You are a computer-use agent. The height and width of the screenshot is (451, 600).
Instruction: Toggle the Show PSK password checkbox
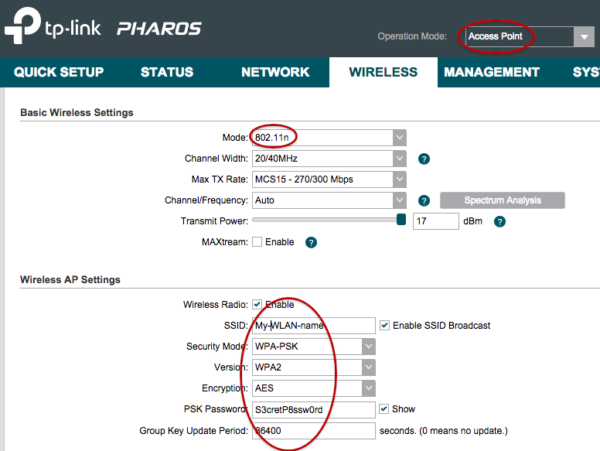[x=384, y=409]
